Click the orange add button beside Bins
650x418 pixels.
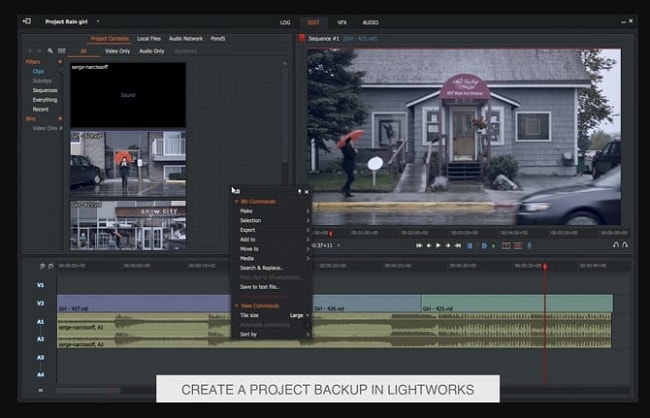60,119
